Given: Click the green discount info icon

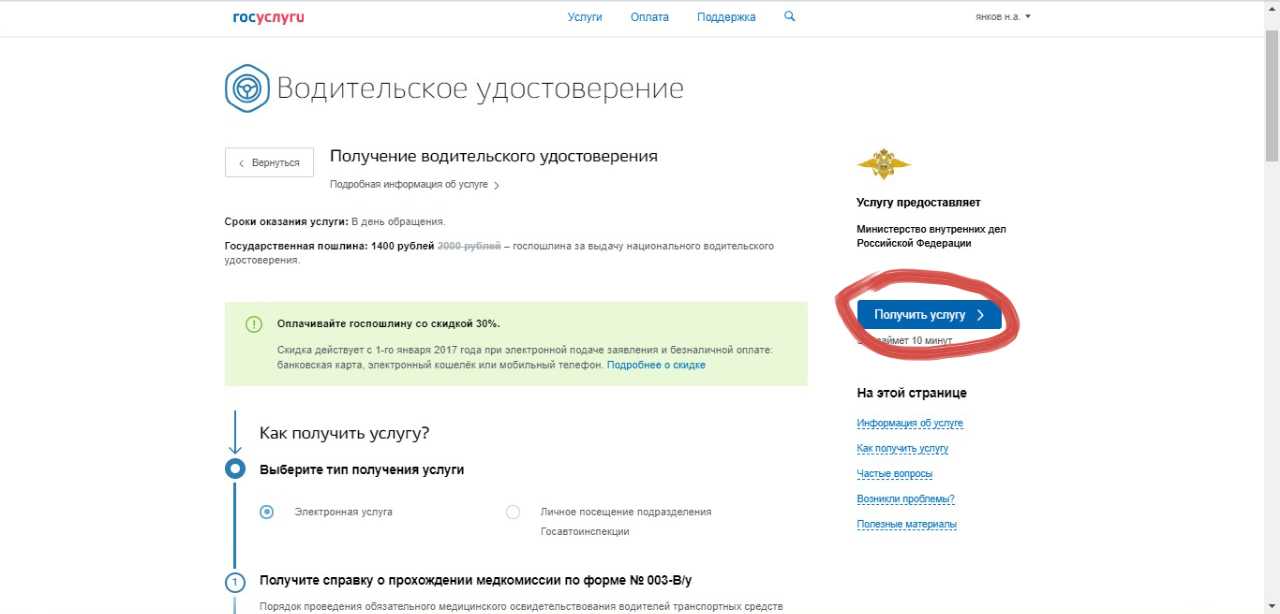Looking at the screenshot, I should point(254,324).
